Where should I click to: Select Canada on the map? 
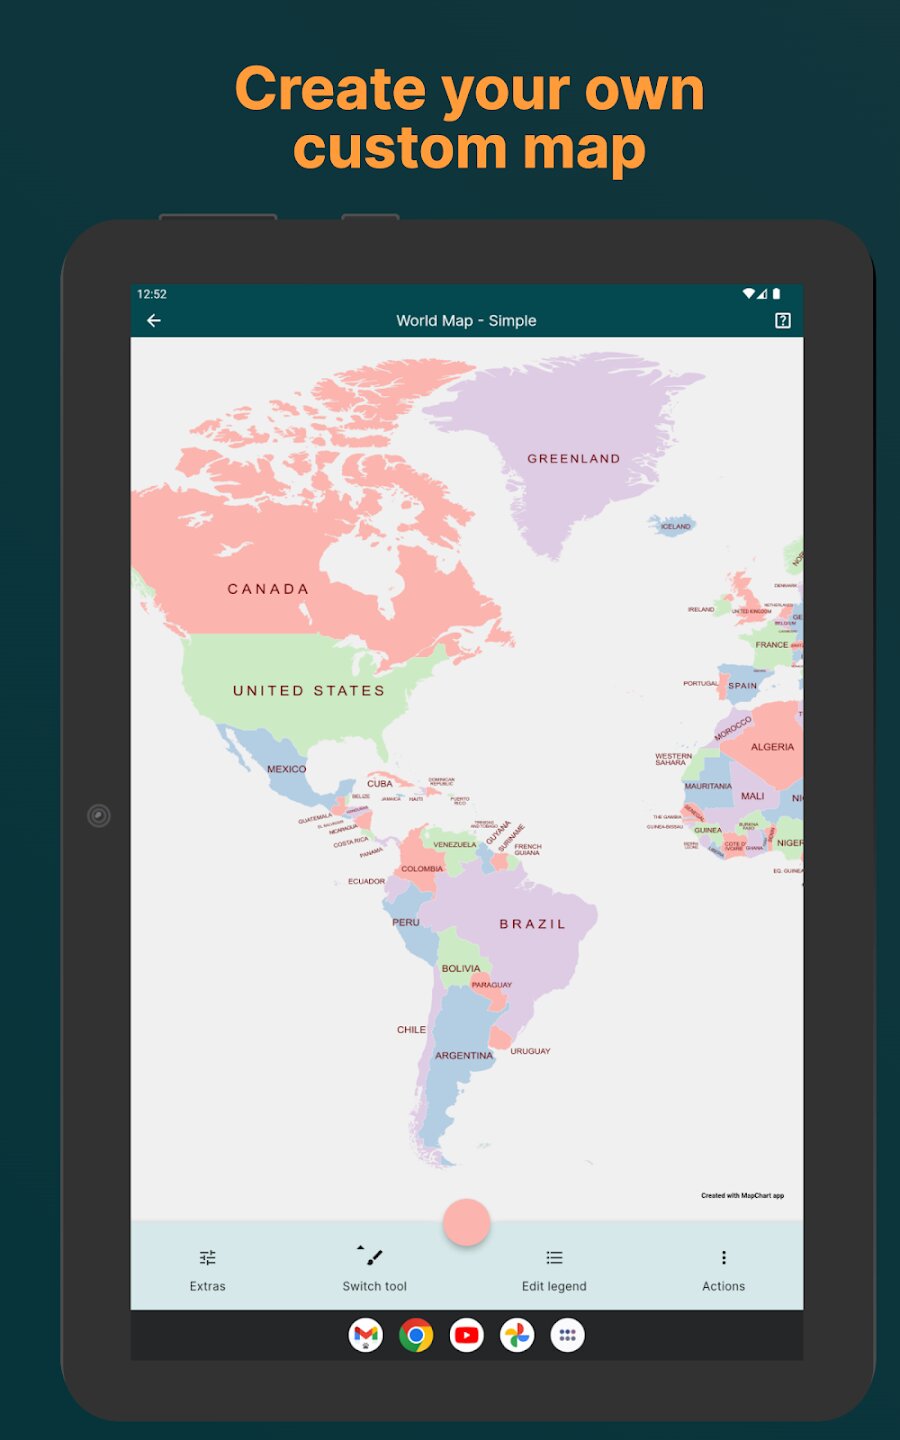268,589
